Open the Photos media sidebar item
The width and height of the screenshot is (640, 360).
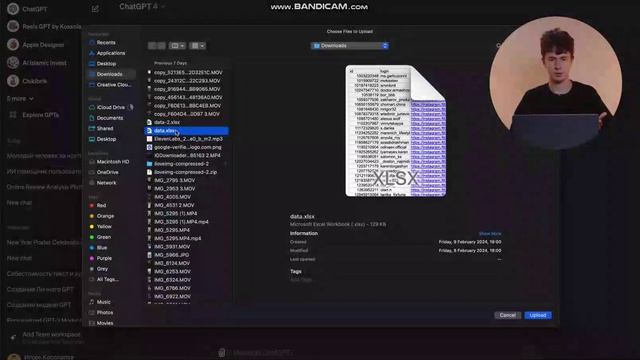coord(104,313)
